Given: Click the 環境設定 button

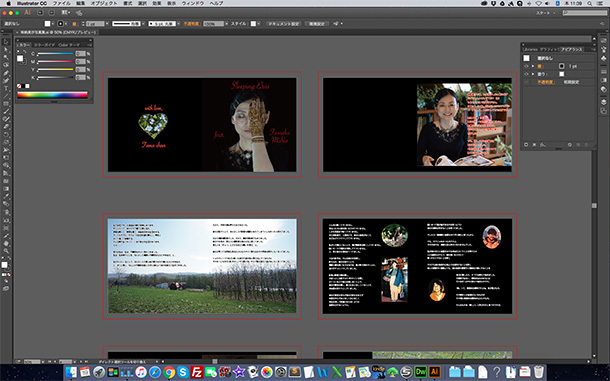Looking at the screenshot, I should pyautogui.click(x=317, y=24).
